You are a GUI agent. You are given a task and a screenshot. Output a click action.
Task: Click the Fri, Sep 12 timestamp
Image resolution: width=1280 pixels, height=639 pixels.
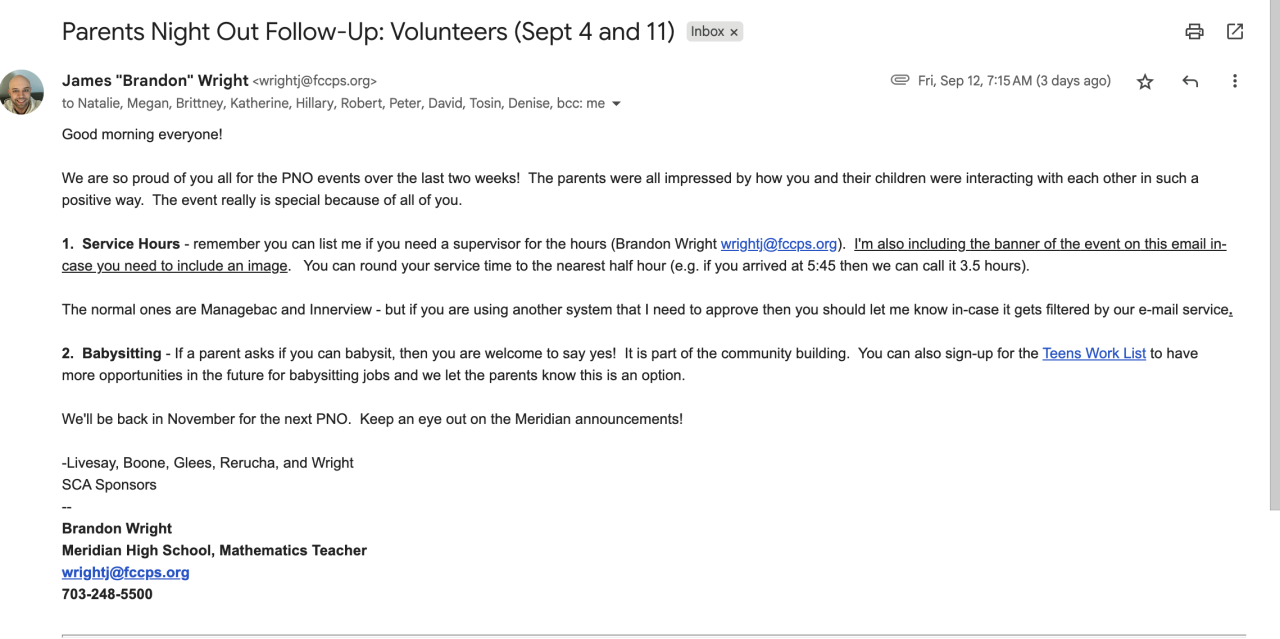coord(1014,81)
